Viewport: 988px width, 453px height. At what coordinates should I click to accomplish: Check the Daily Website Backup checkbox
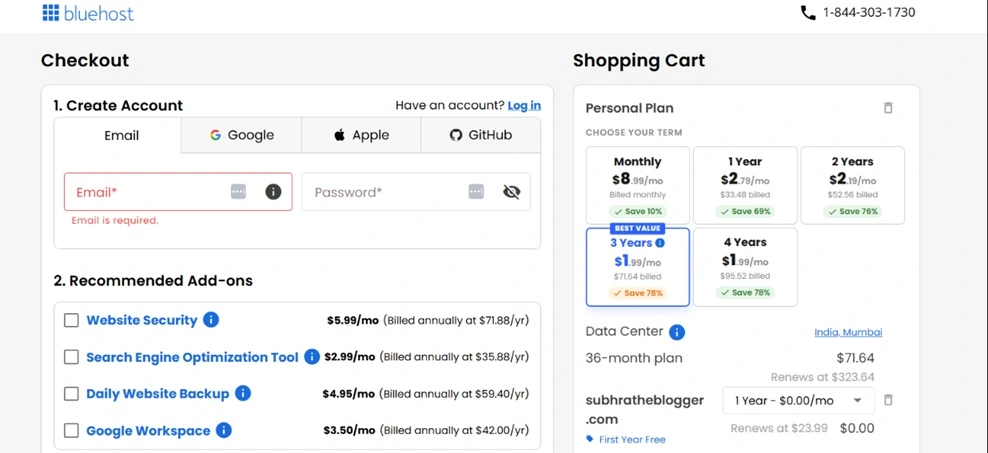pos(71,394)
